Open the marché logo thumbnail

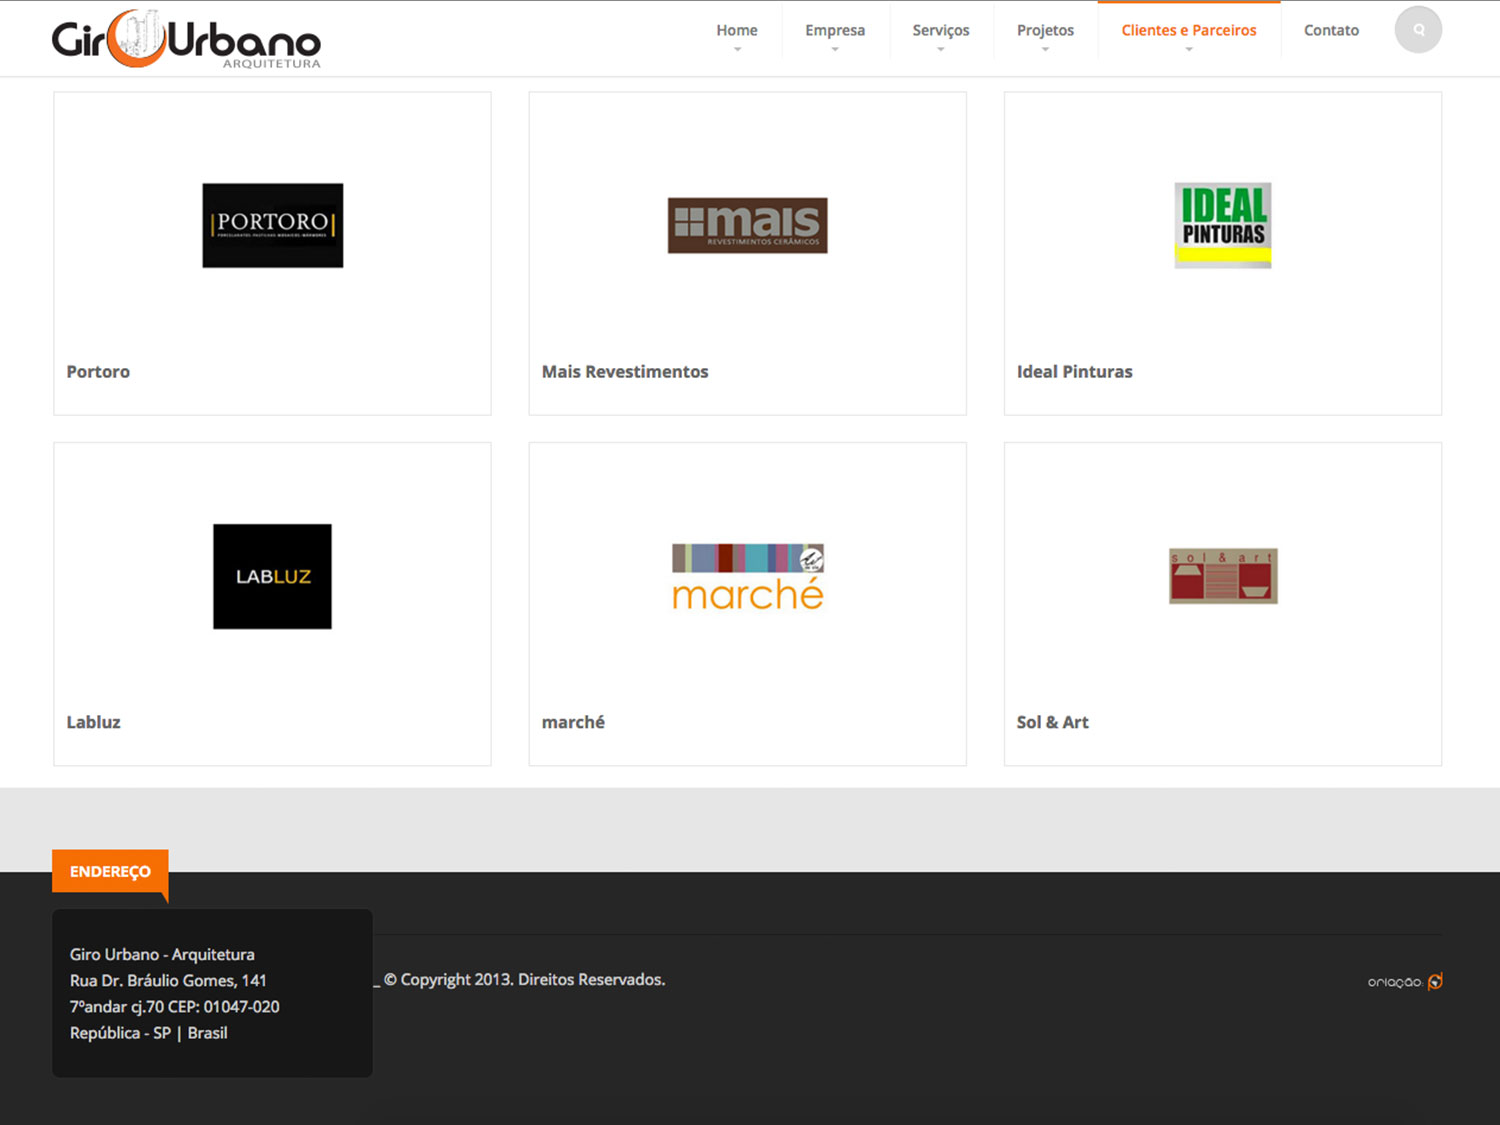[748, 577]
